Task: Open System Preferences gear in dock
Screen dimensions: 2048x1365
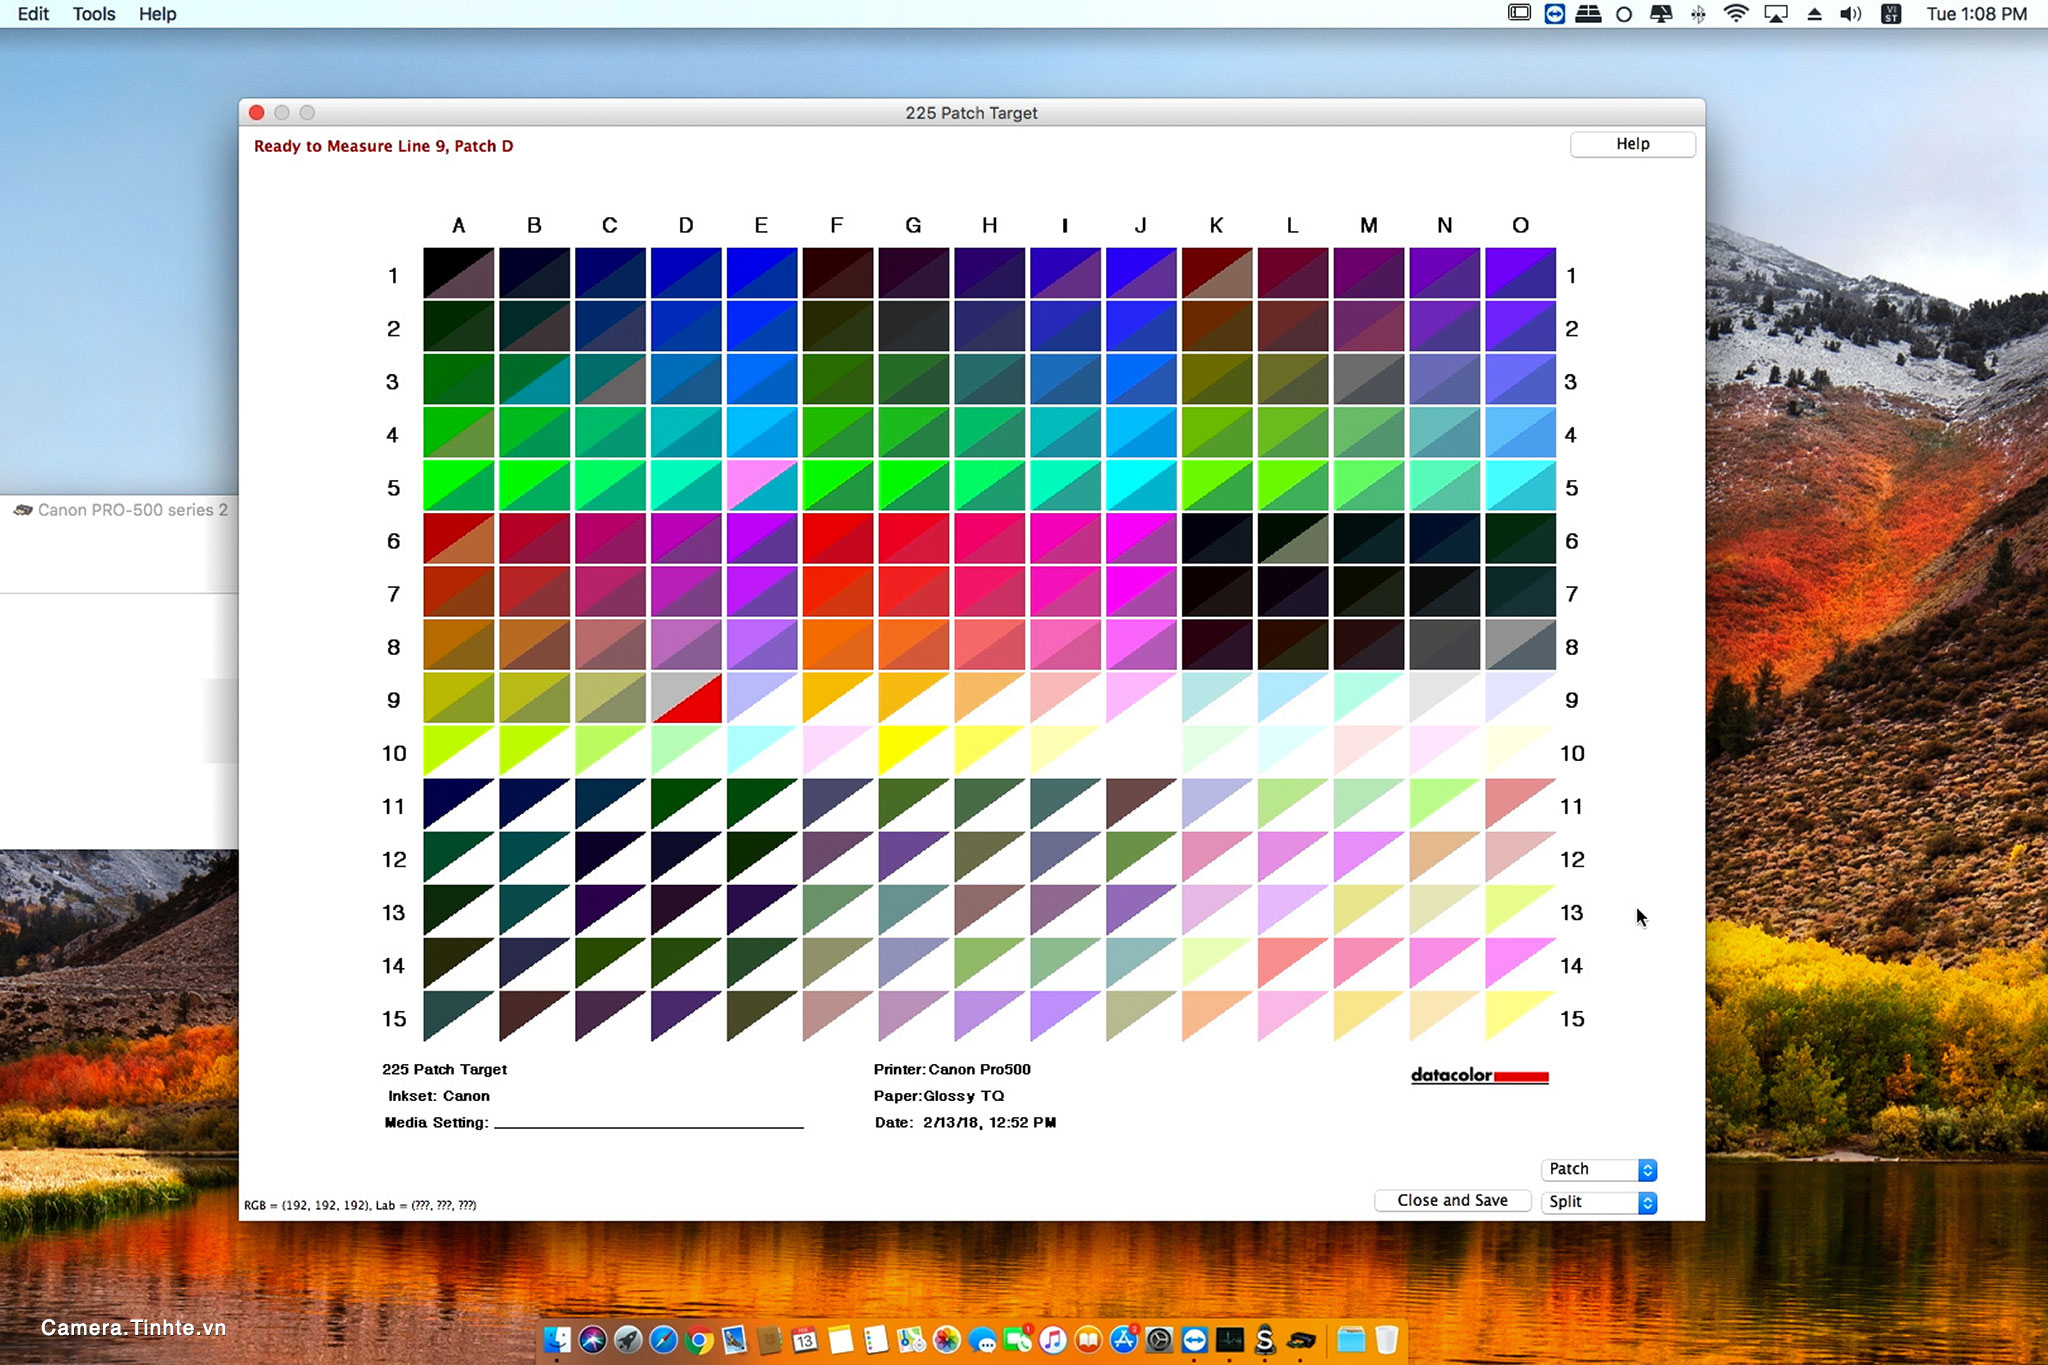Action: [1159, 1339]
